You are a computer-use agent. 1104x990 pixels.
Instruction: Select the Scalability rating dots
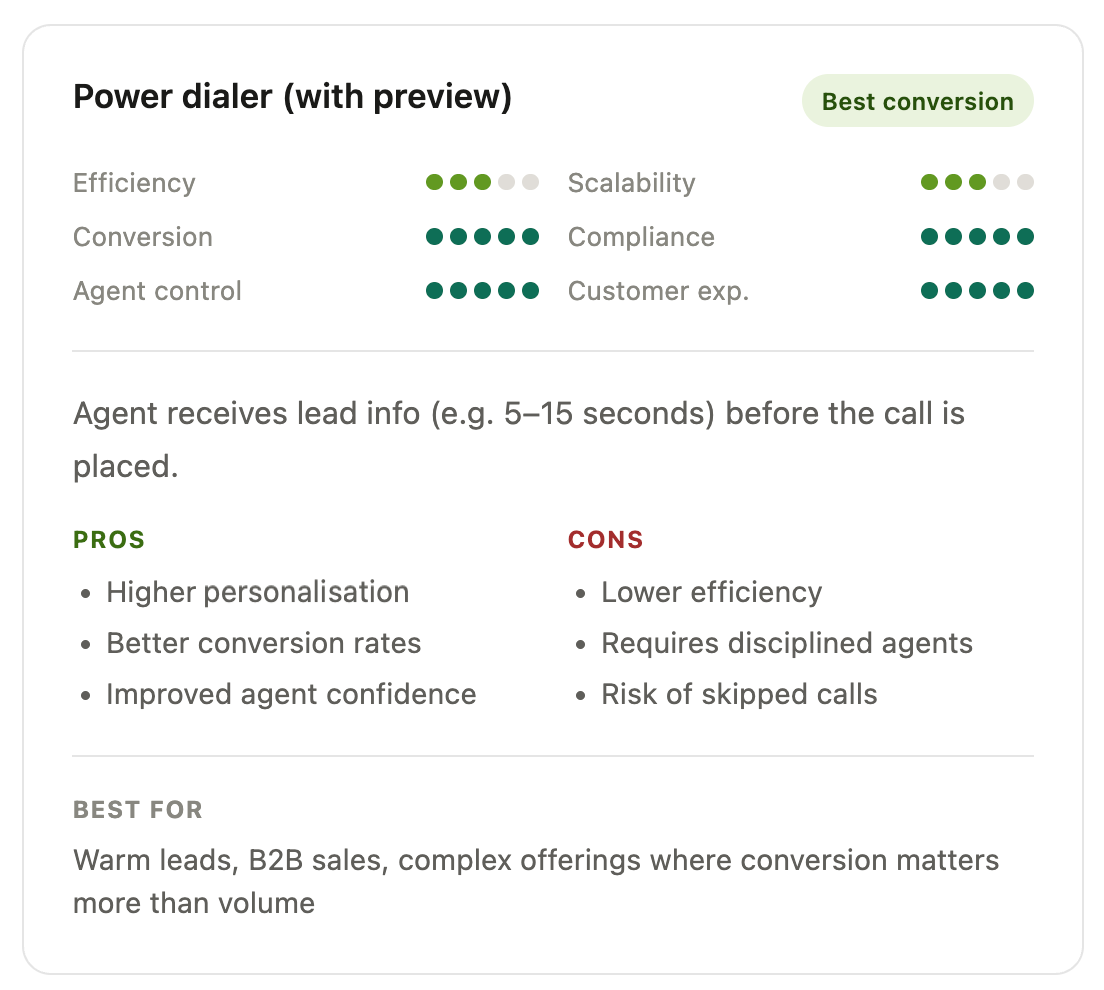click(x=977, y=182)
